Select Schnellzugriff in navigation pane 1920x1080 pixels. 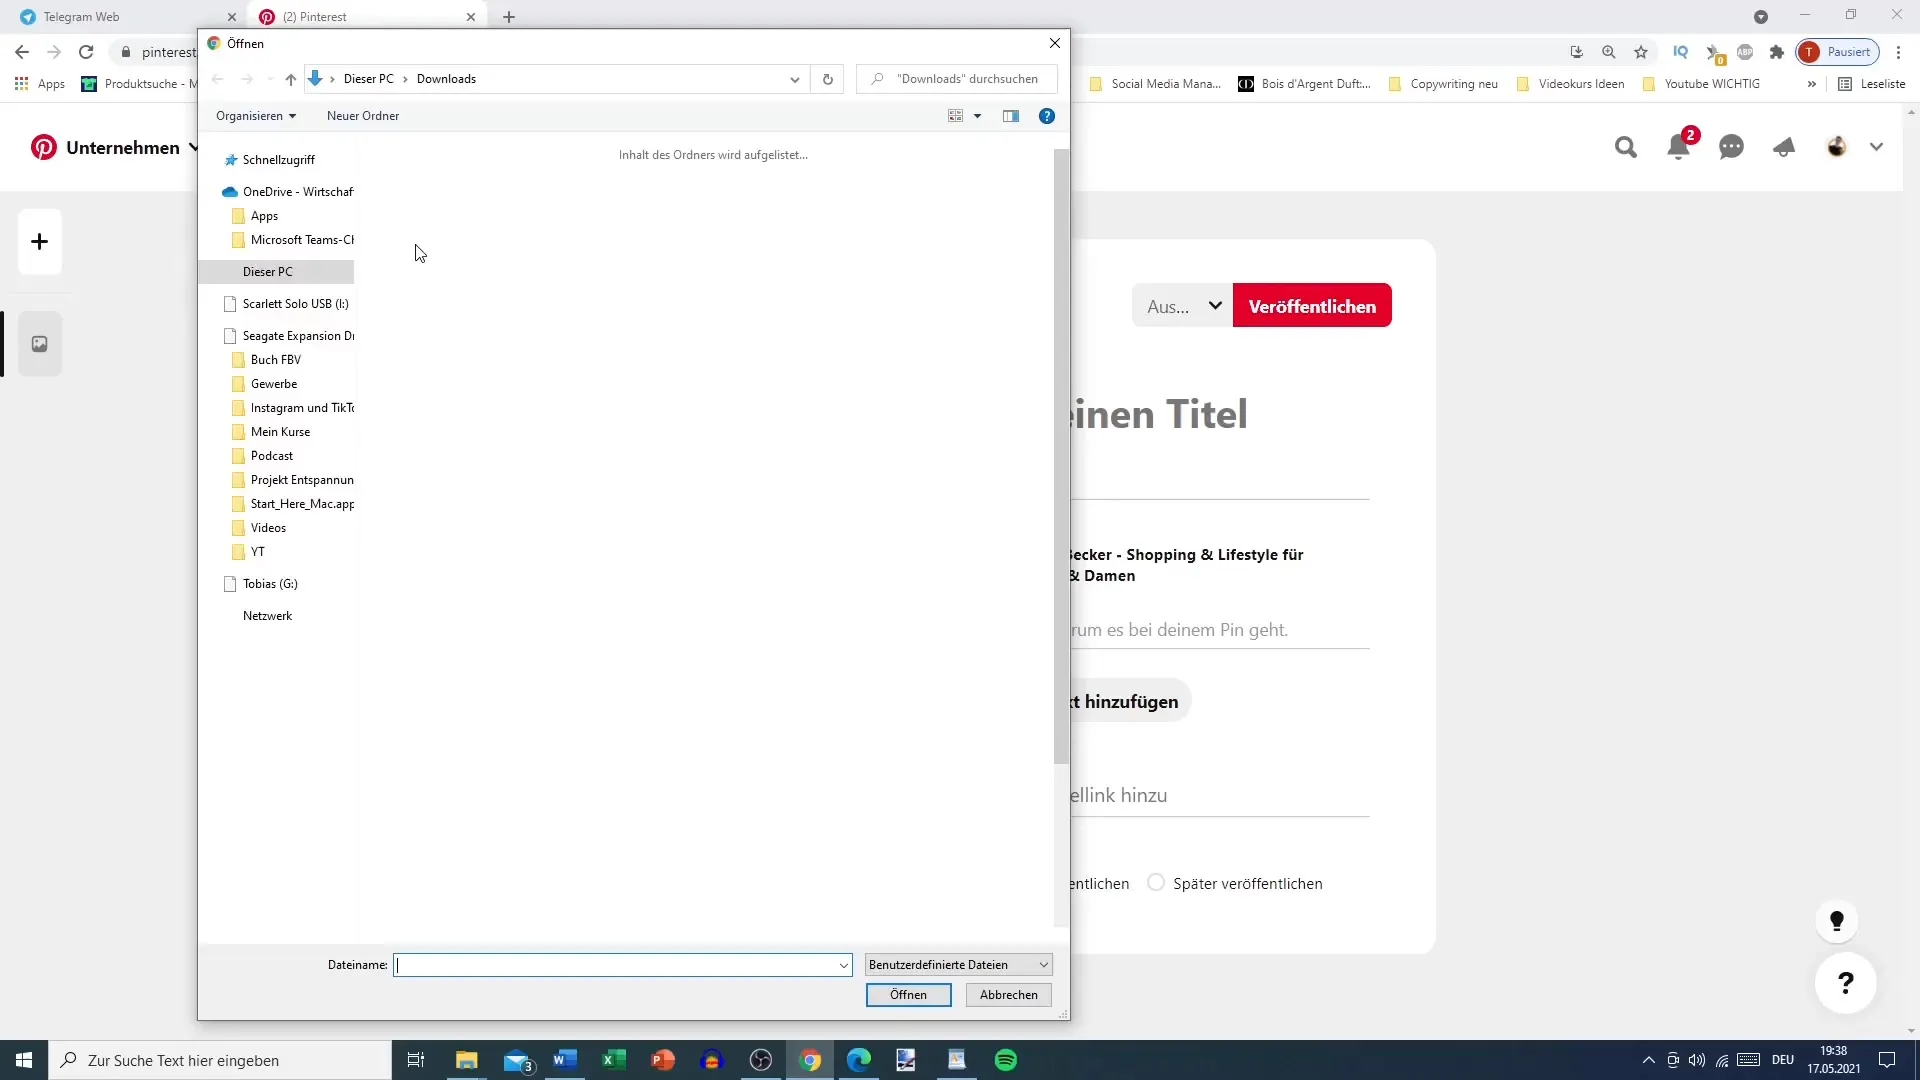278,160
